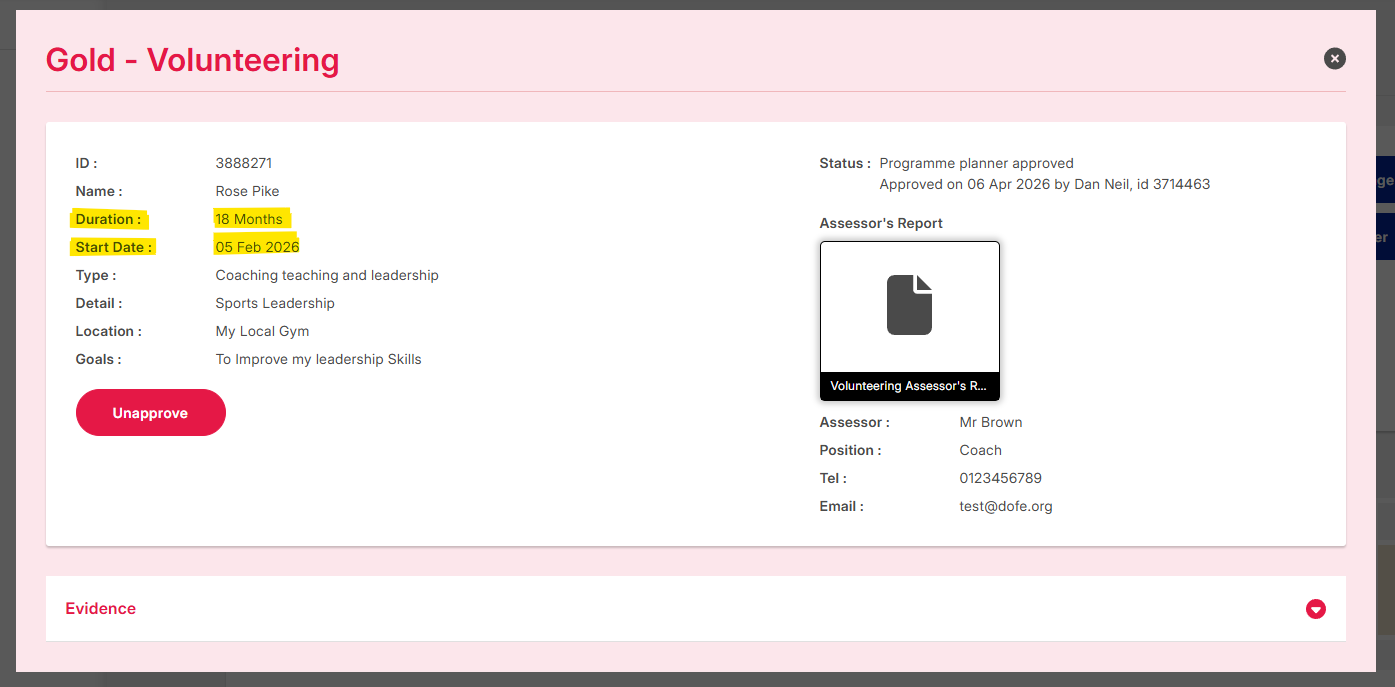Screen dimensions: 1395x687
Task: Click the Evidence section heading
Action: [x=101, y=608]
